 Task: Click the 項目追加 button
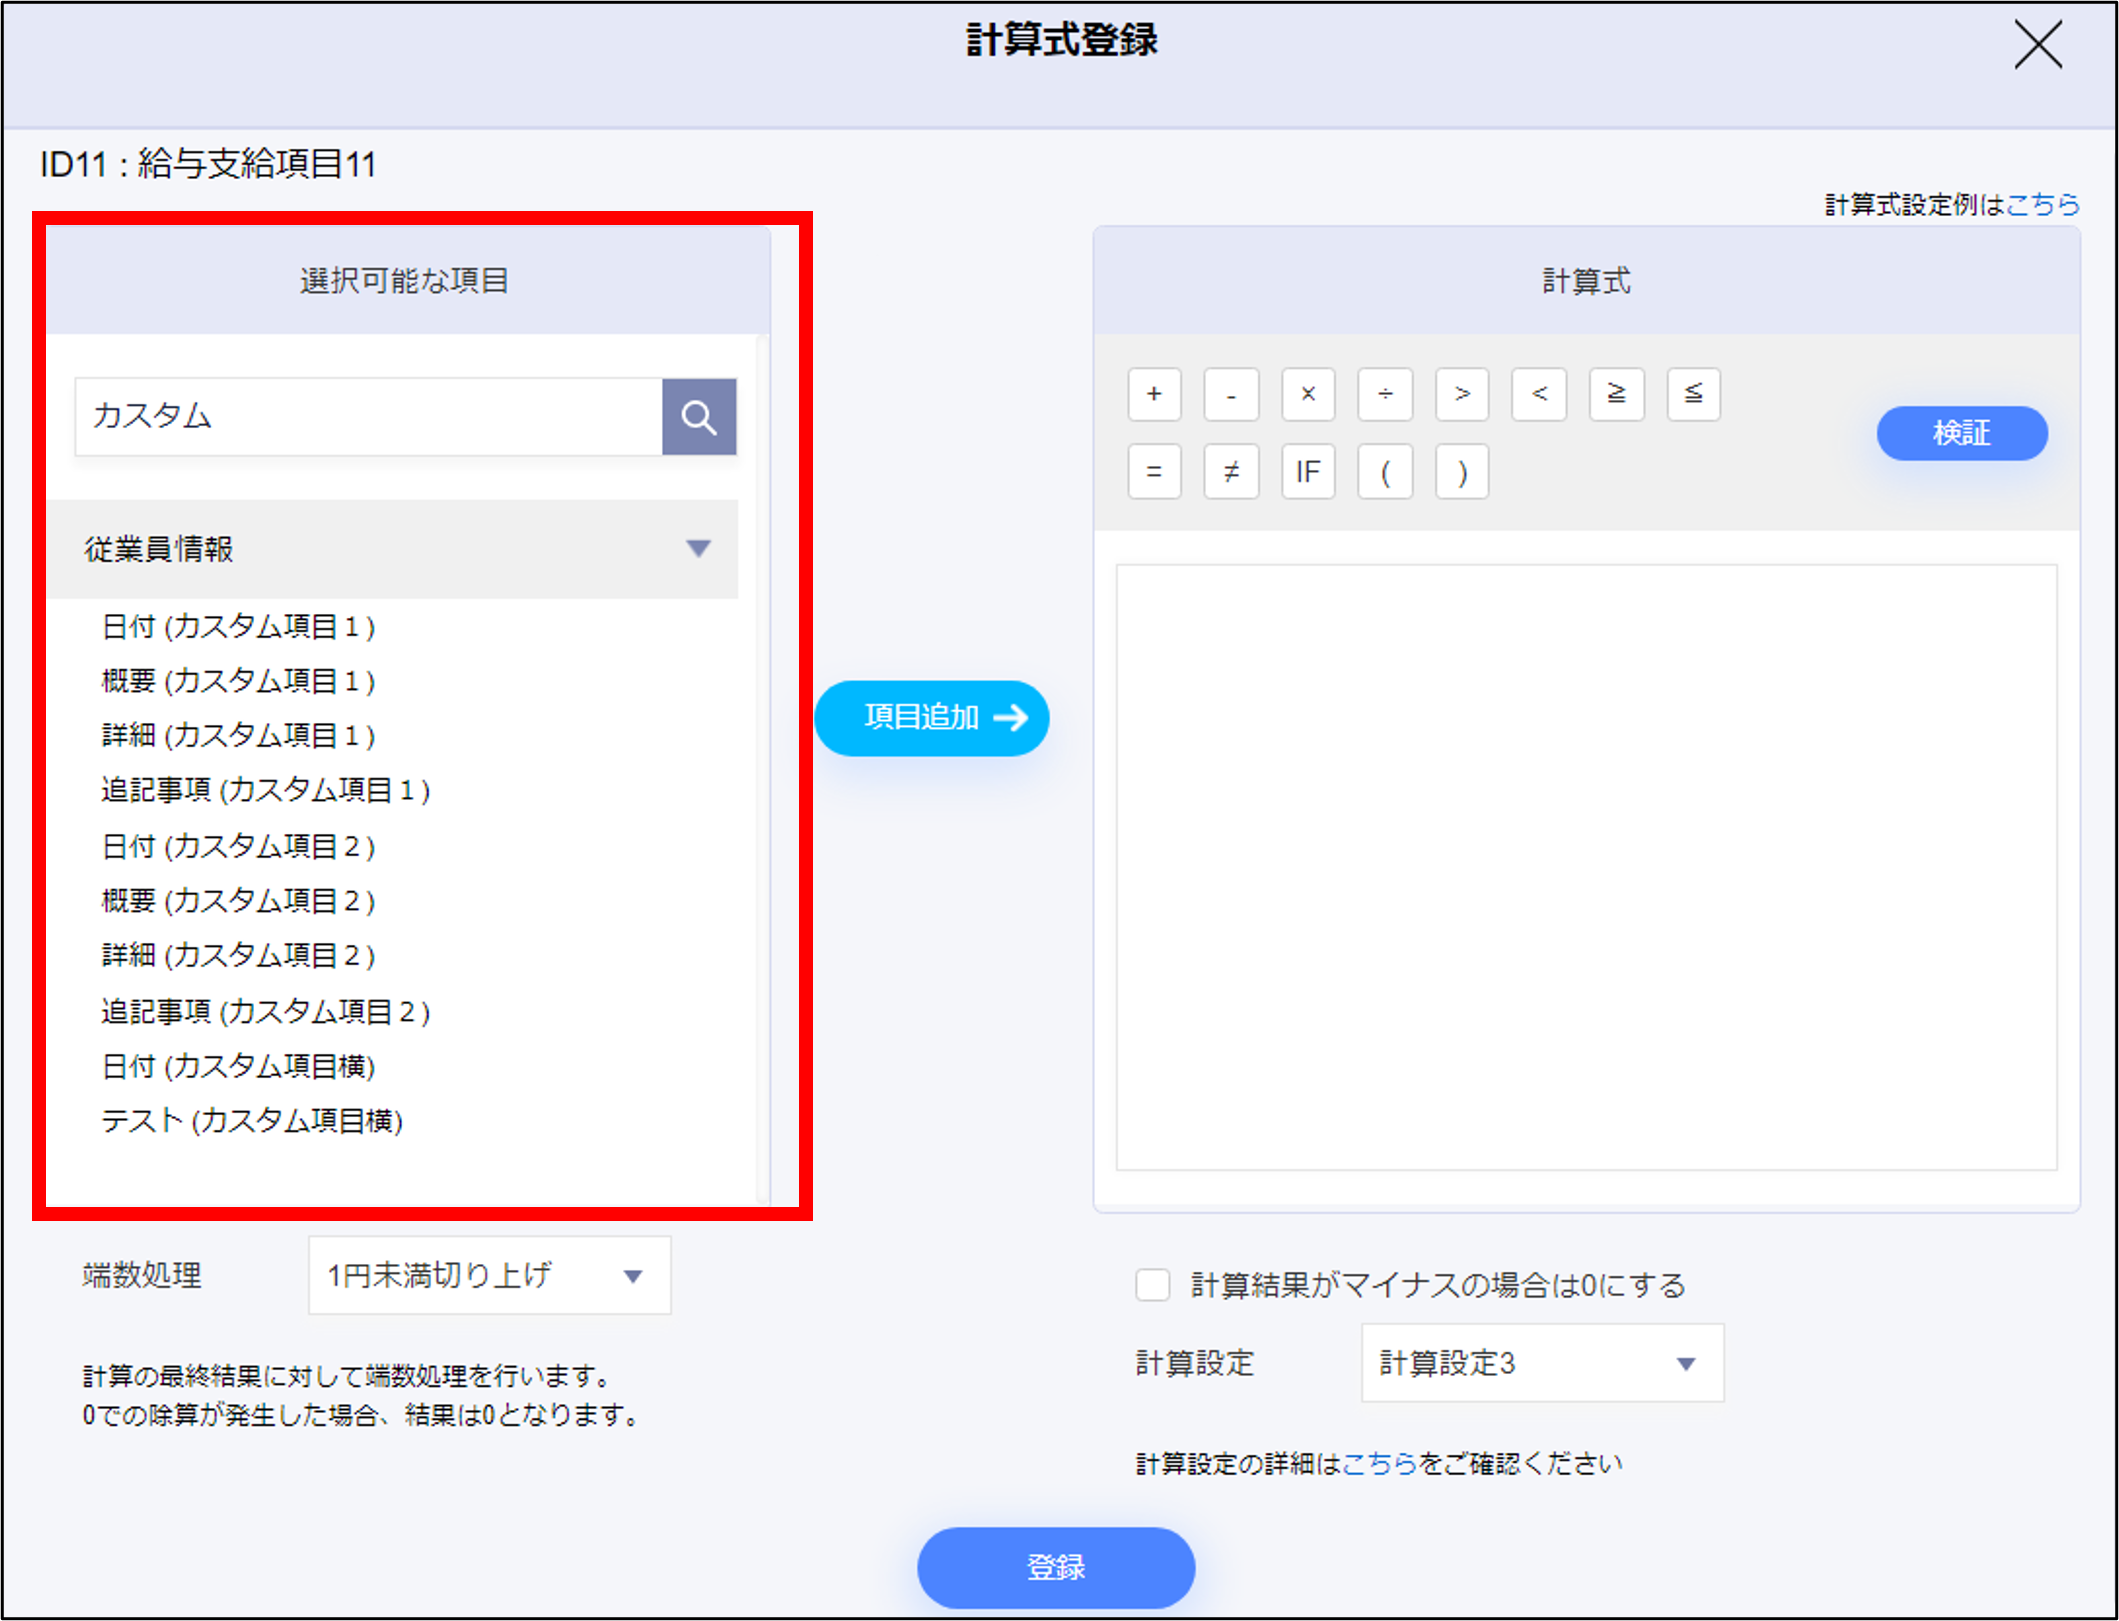pos(931,718)
